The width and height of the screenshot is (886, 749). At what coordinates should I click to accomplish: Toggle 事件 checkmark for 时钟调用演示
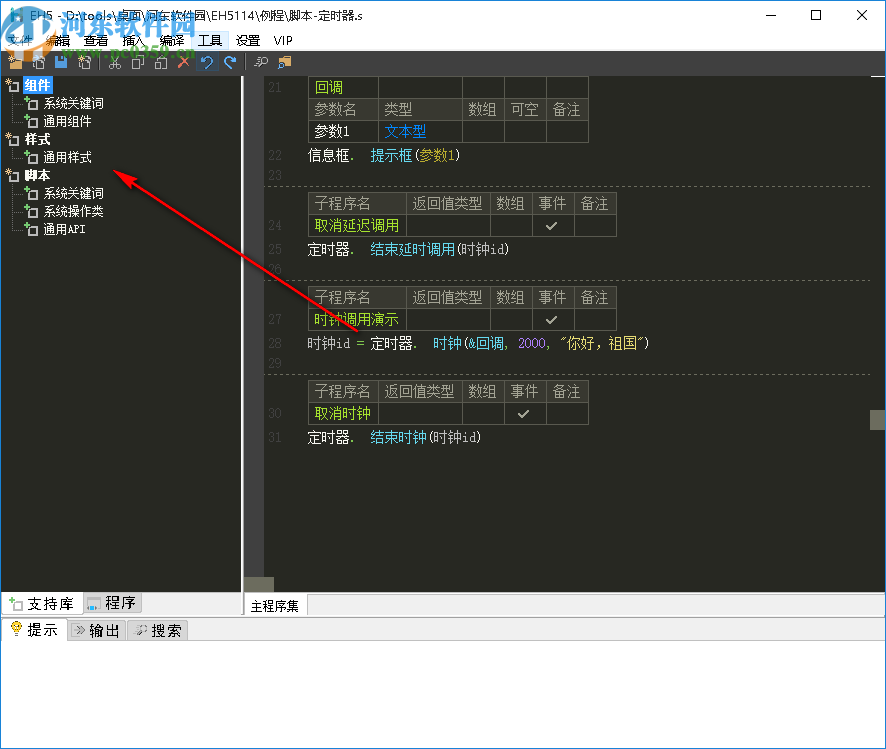click(552, 320)
